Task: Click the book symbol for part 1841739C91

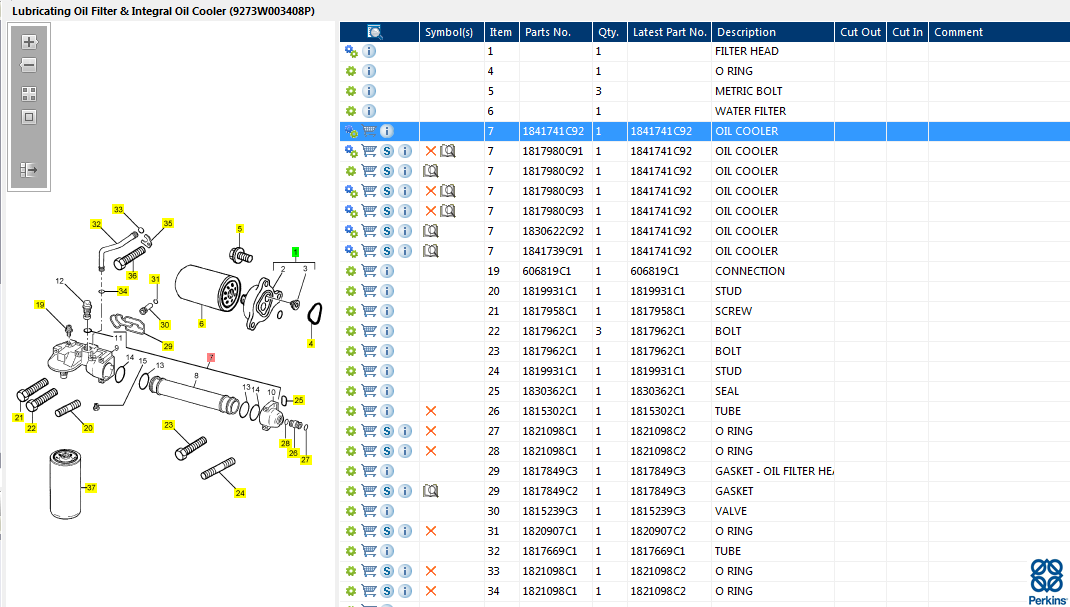Action: pos(430,251)
